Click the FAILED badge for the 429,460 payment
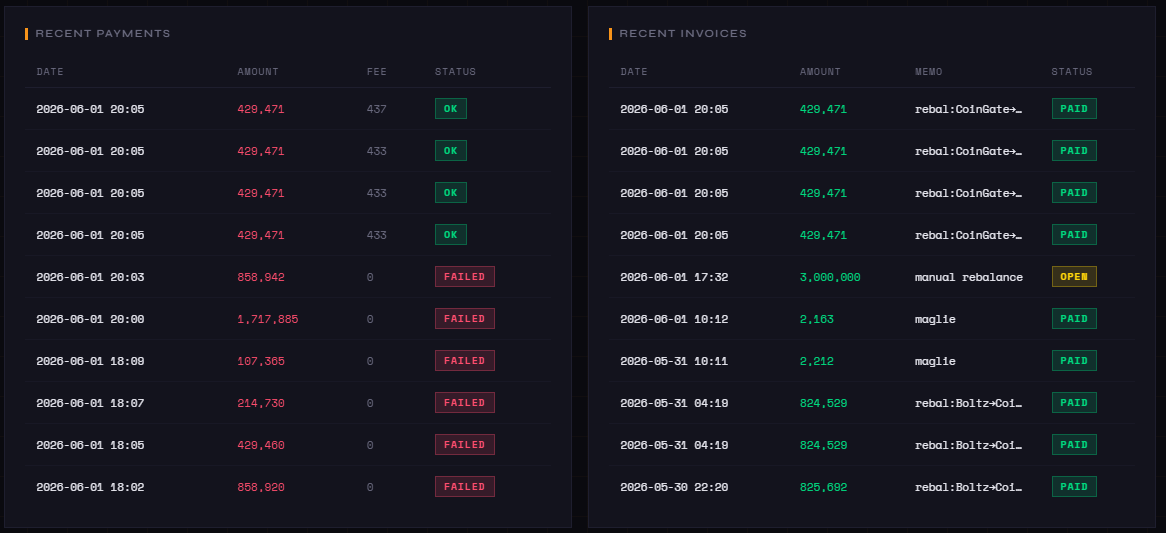This screenshot has width=1166, height=533. point(465,445)
